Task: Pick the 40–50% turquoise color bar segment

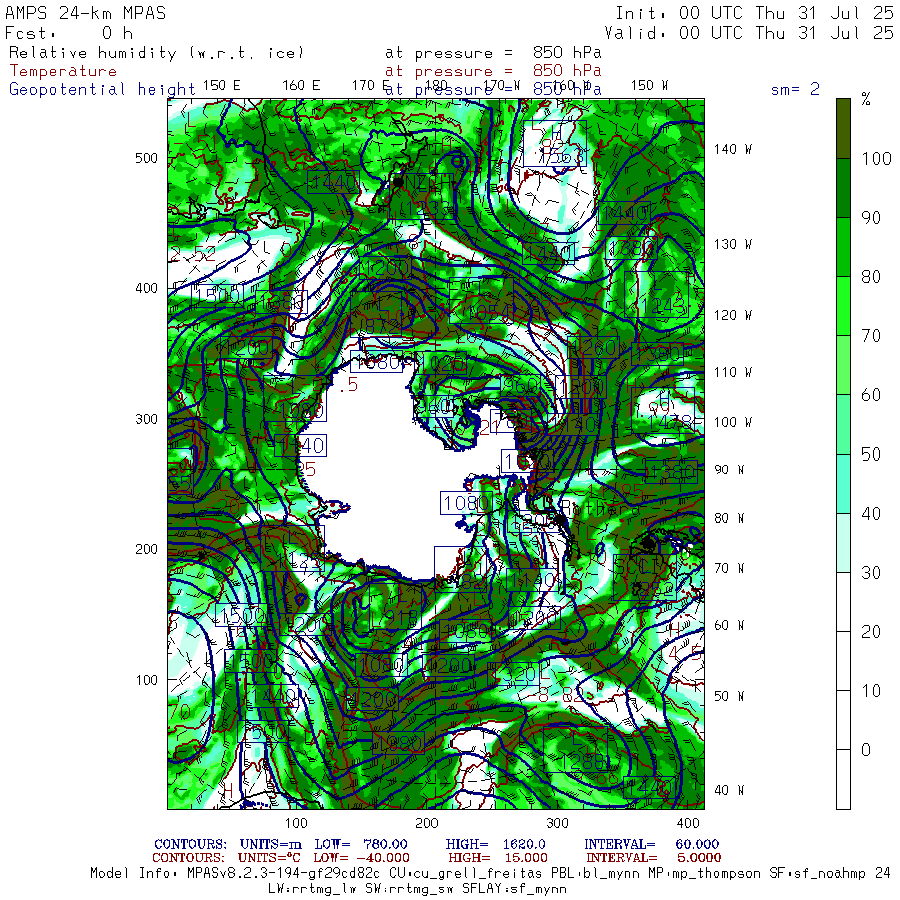Action: coord(843,483)
